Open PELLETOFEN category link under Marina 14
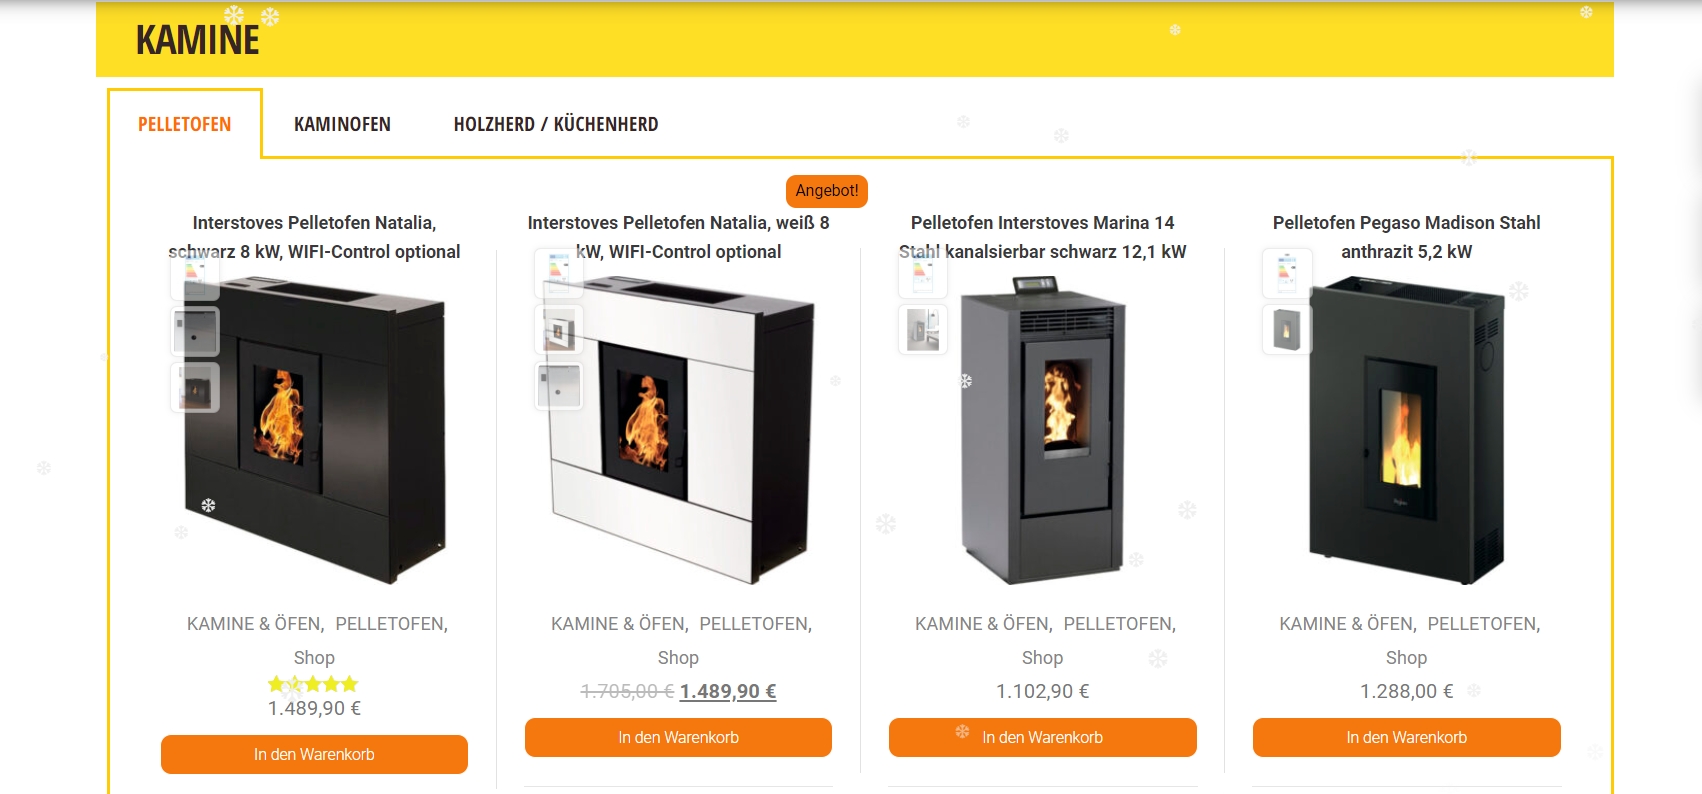The image size is (1702, 794). point(1119,624)
